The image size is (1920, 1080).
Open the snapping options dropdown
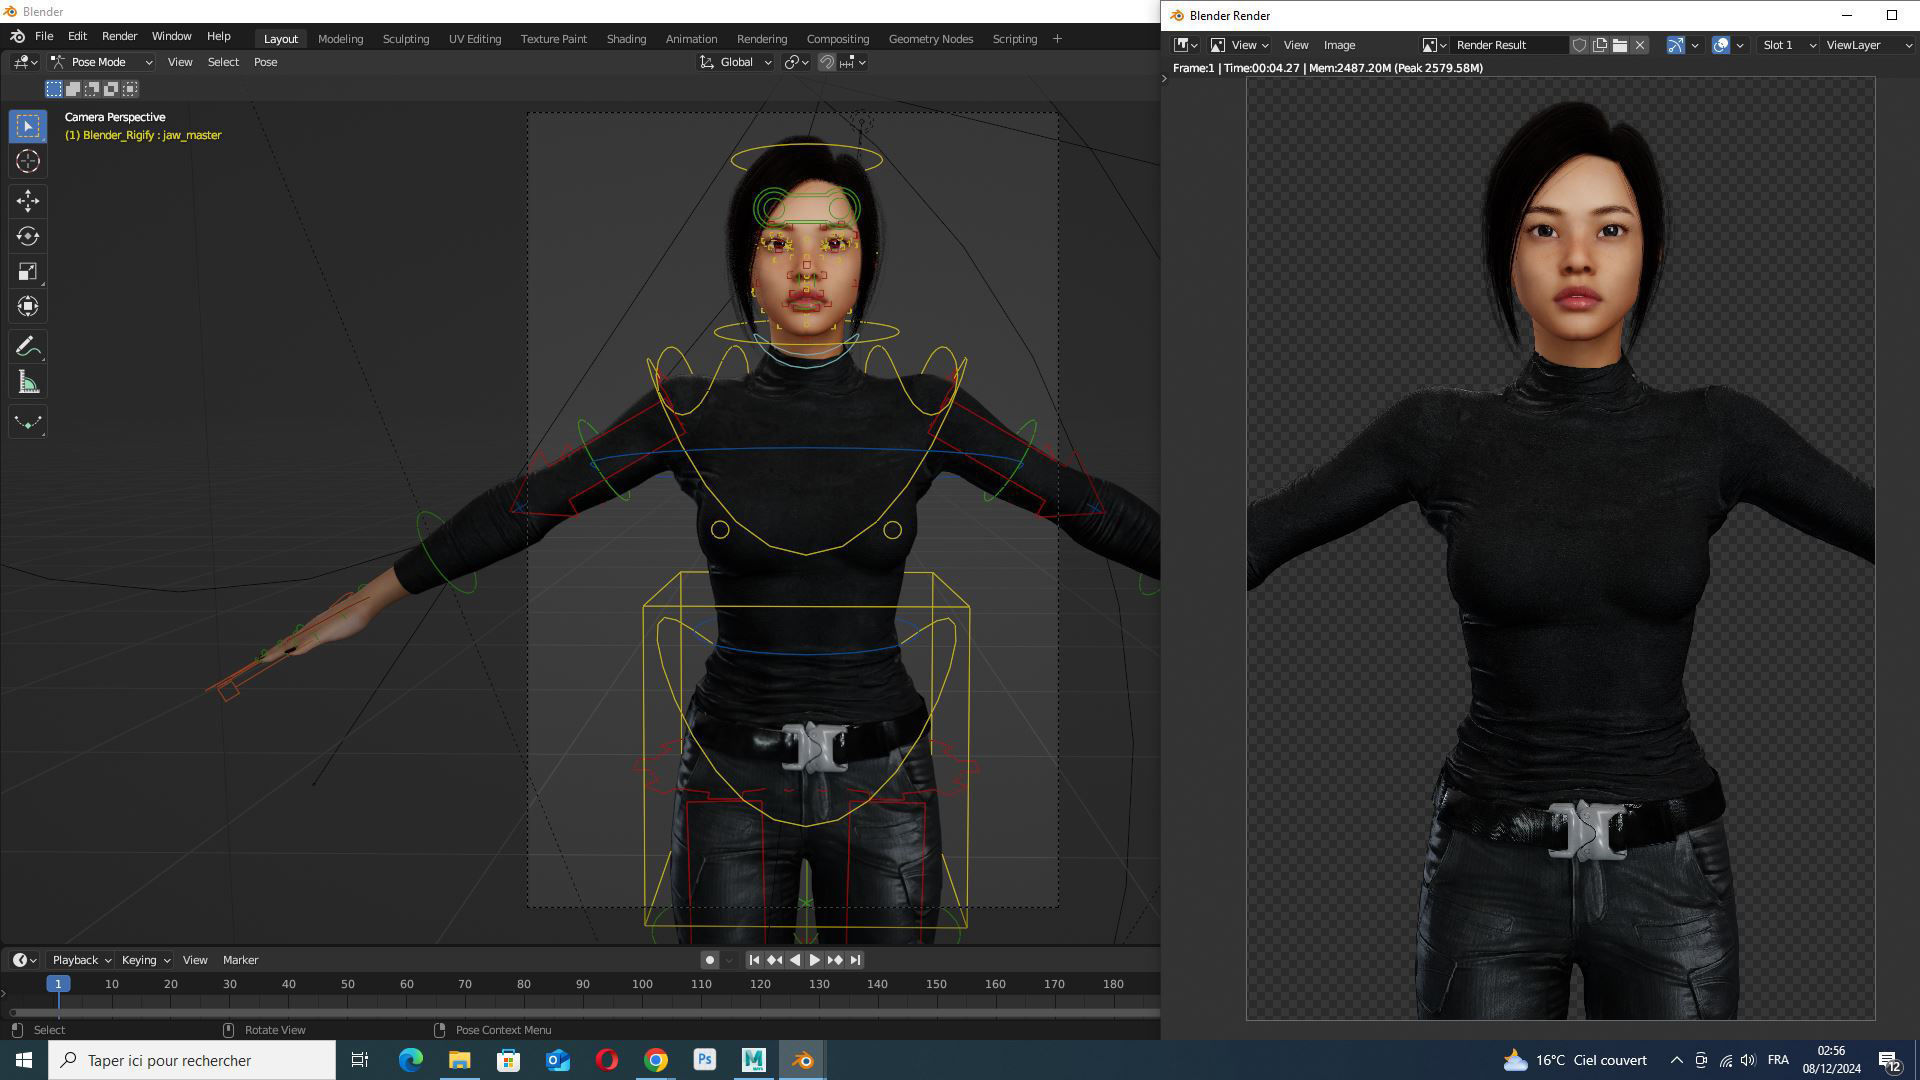[x=853, y=62]
